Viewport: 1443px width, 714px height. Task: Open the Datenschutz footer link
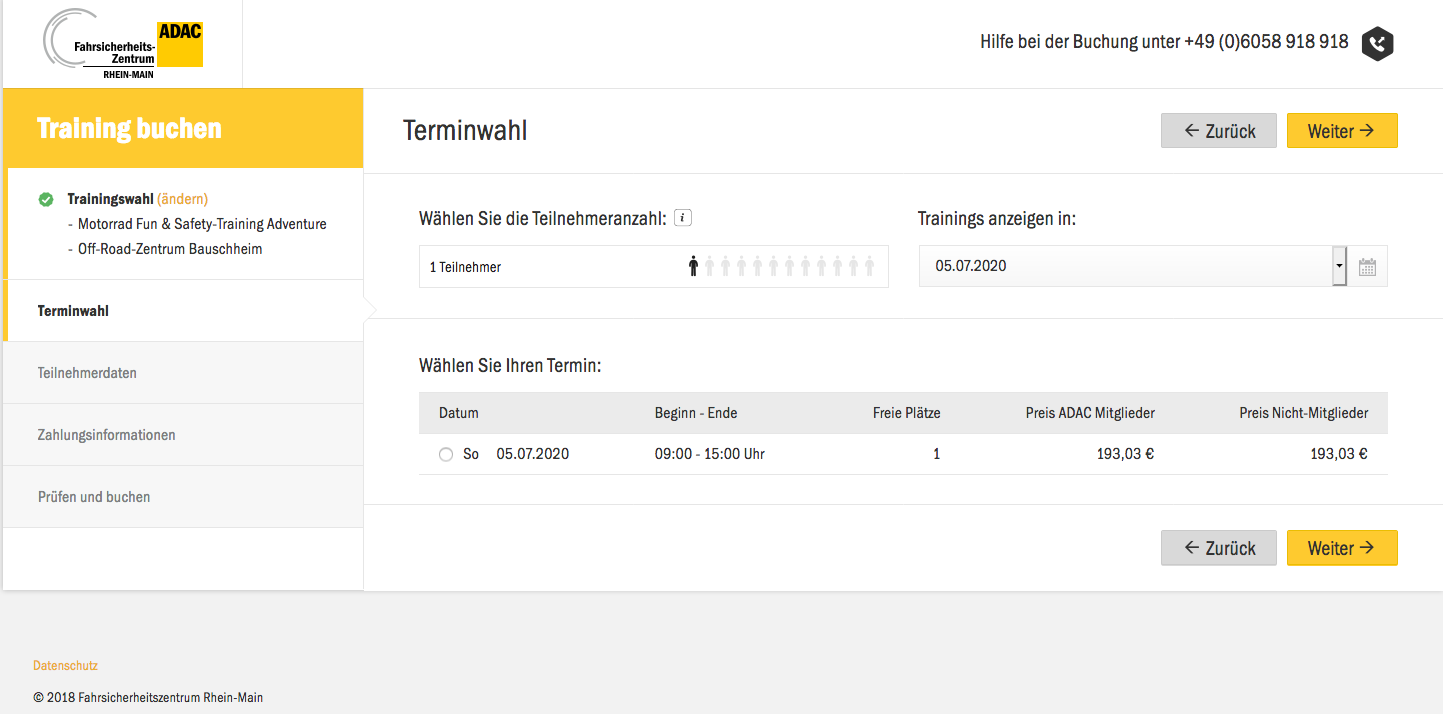pos(65,666)
